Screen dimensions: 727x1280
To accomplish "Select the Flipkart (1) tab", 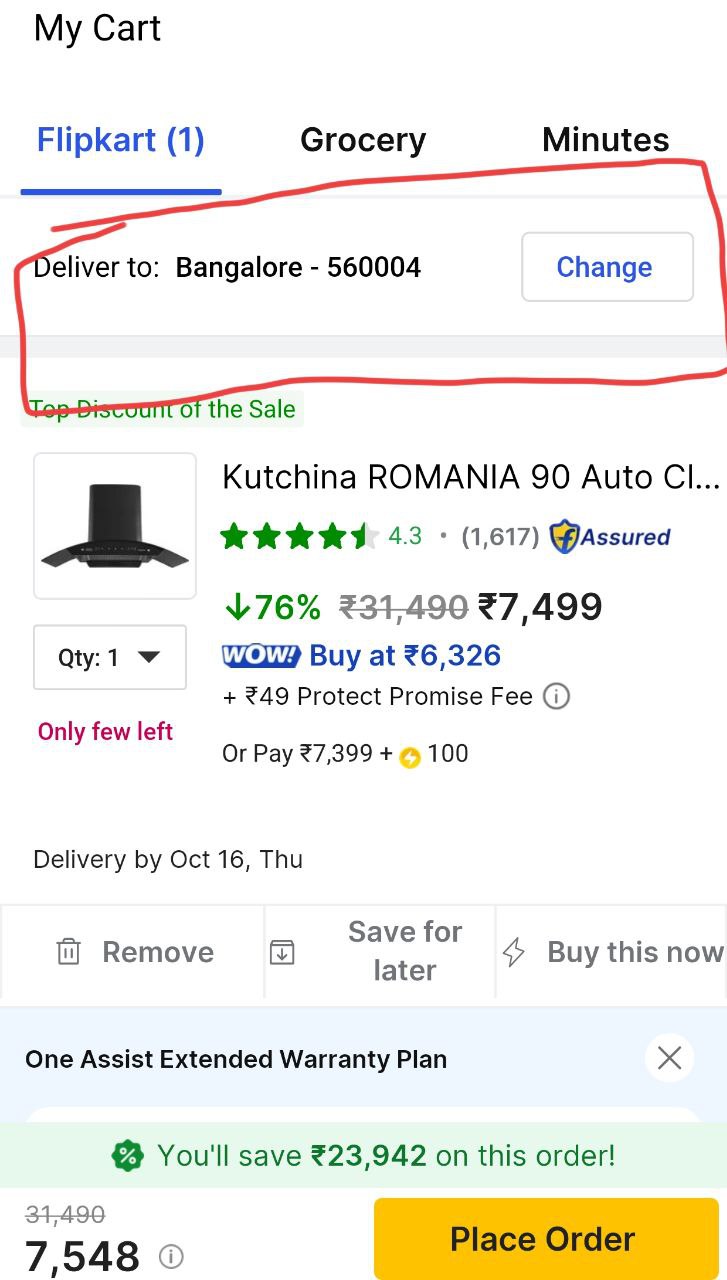I will [x=120, y=140].
